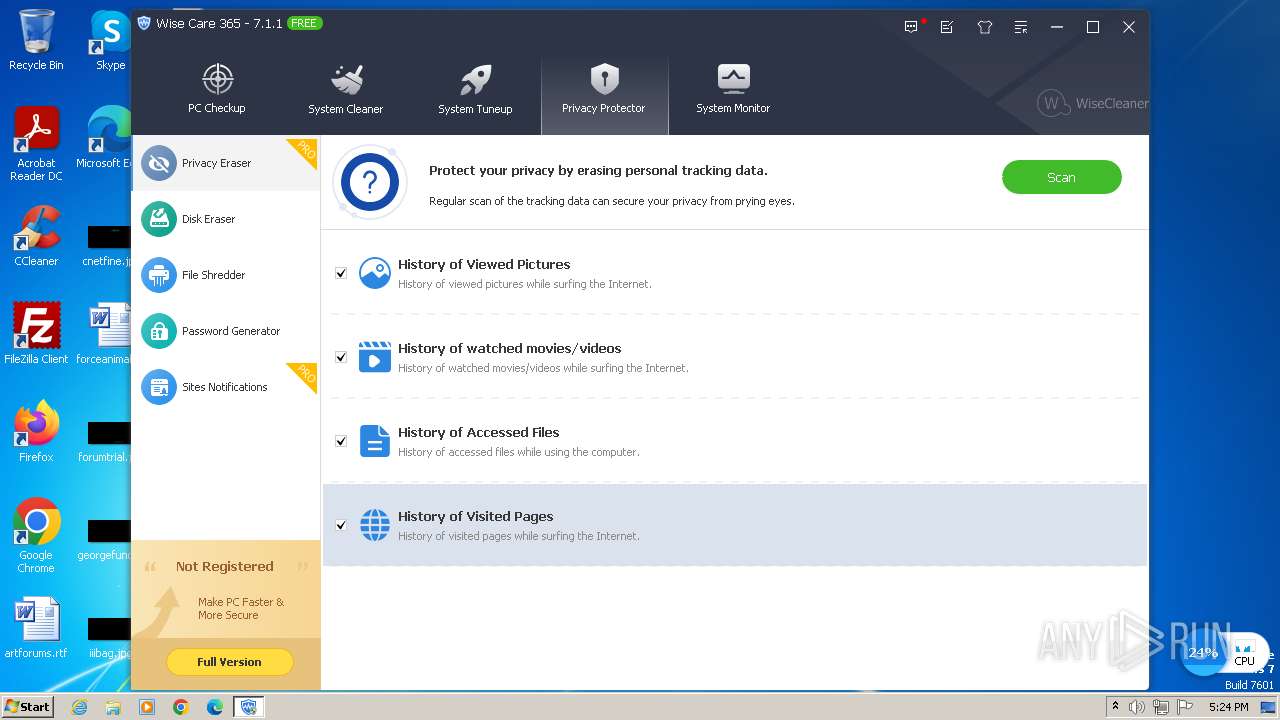This screenshot has width=1280, height=720.
Task: Open Internet Explorer from taskbar
Action: (79, 707)
